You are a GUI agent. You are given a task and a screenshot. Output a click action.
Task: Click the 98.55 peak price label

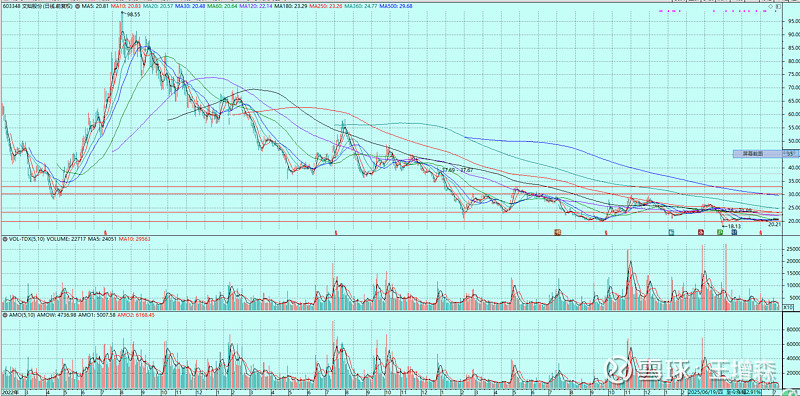[133, 15]
